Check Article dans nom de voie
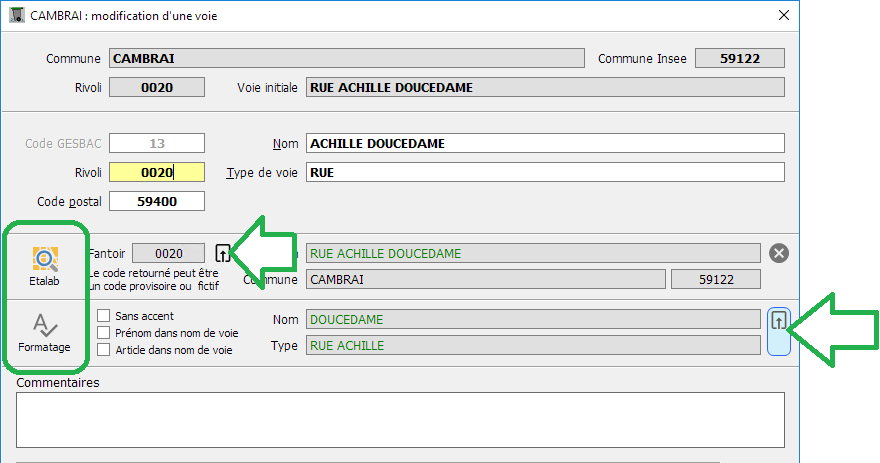880x463 pixels. [x=104, y=350]
